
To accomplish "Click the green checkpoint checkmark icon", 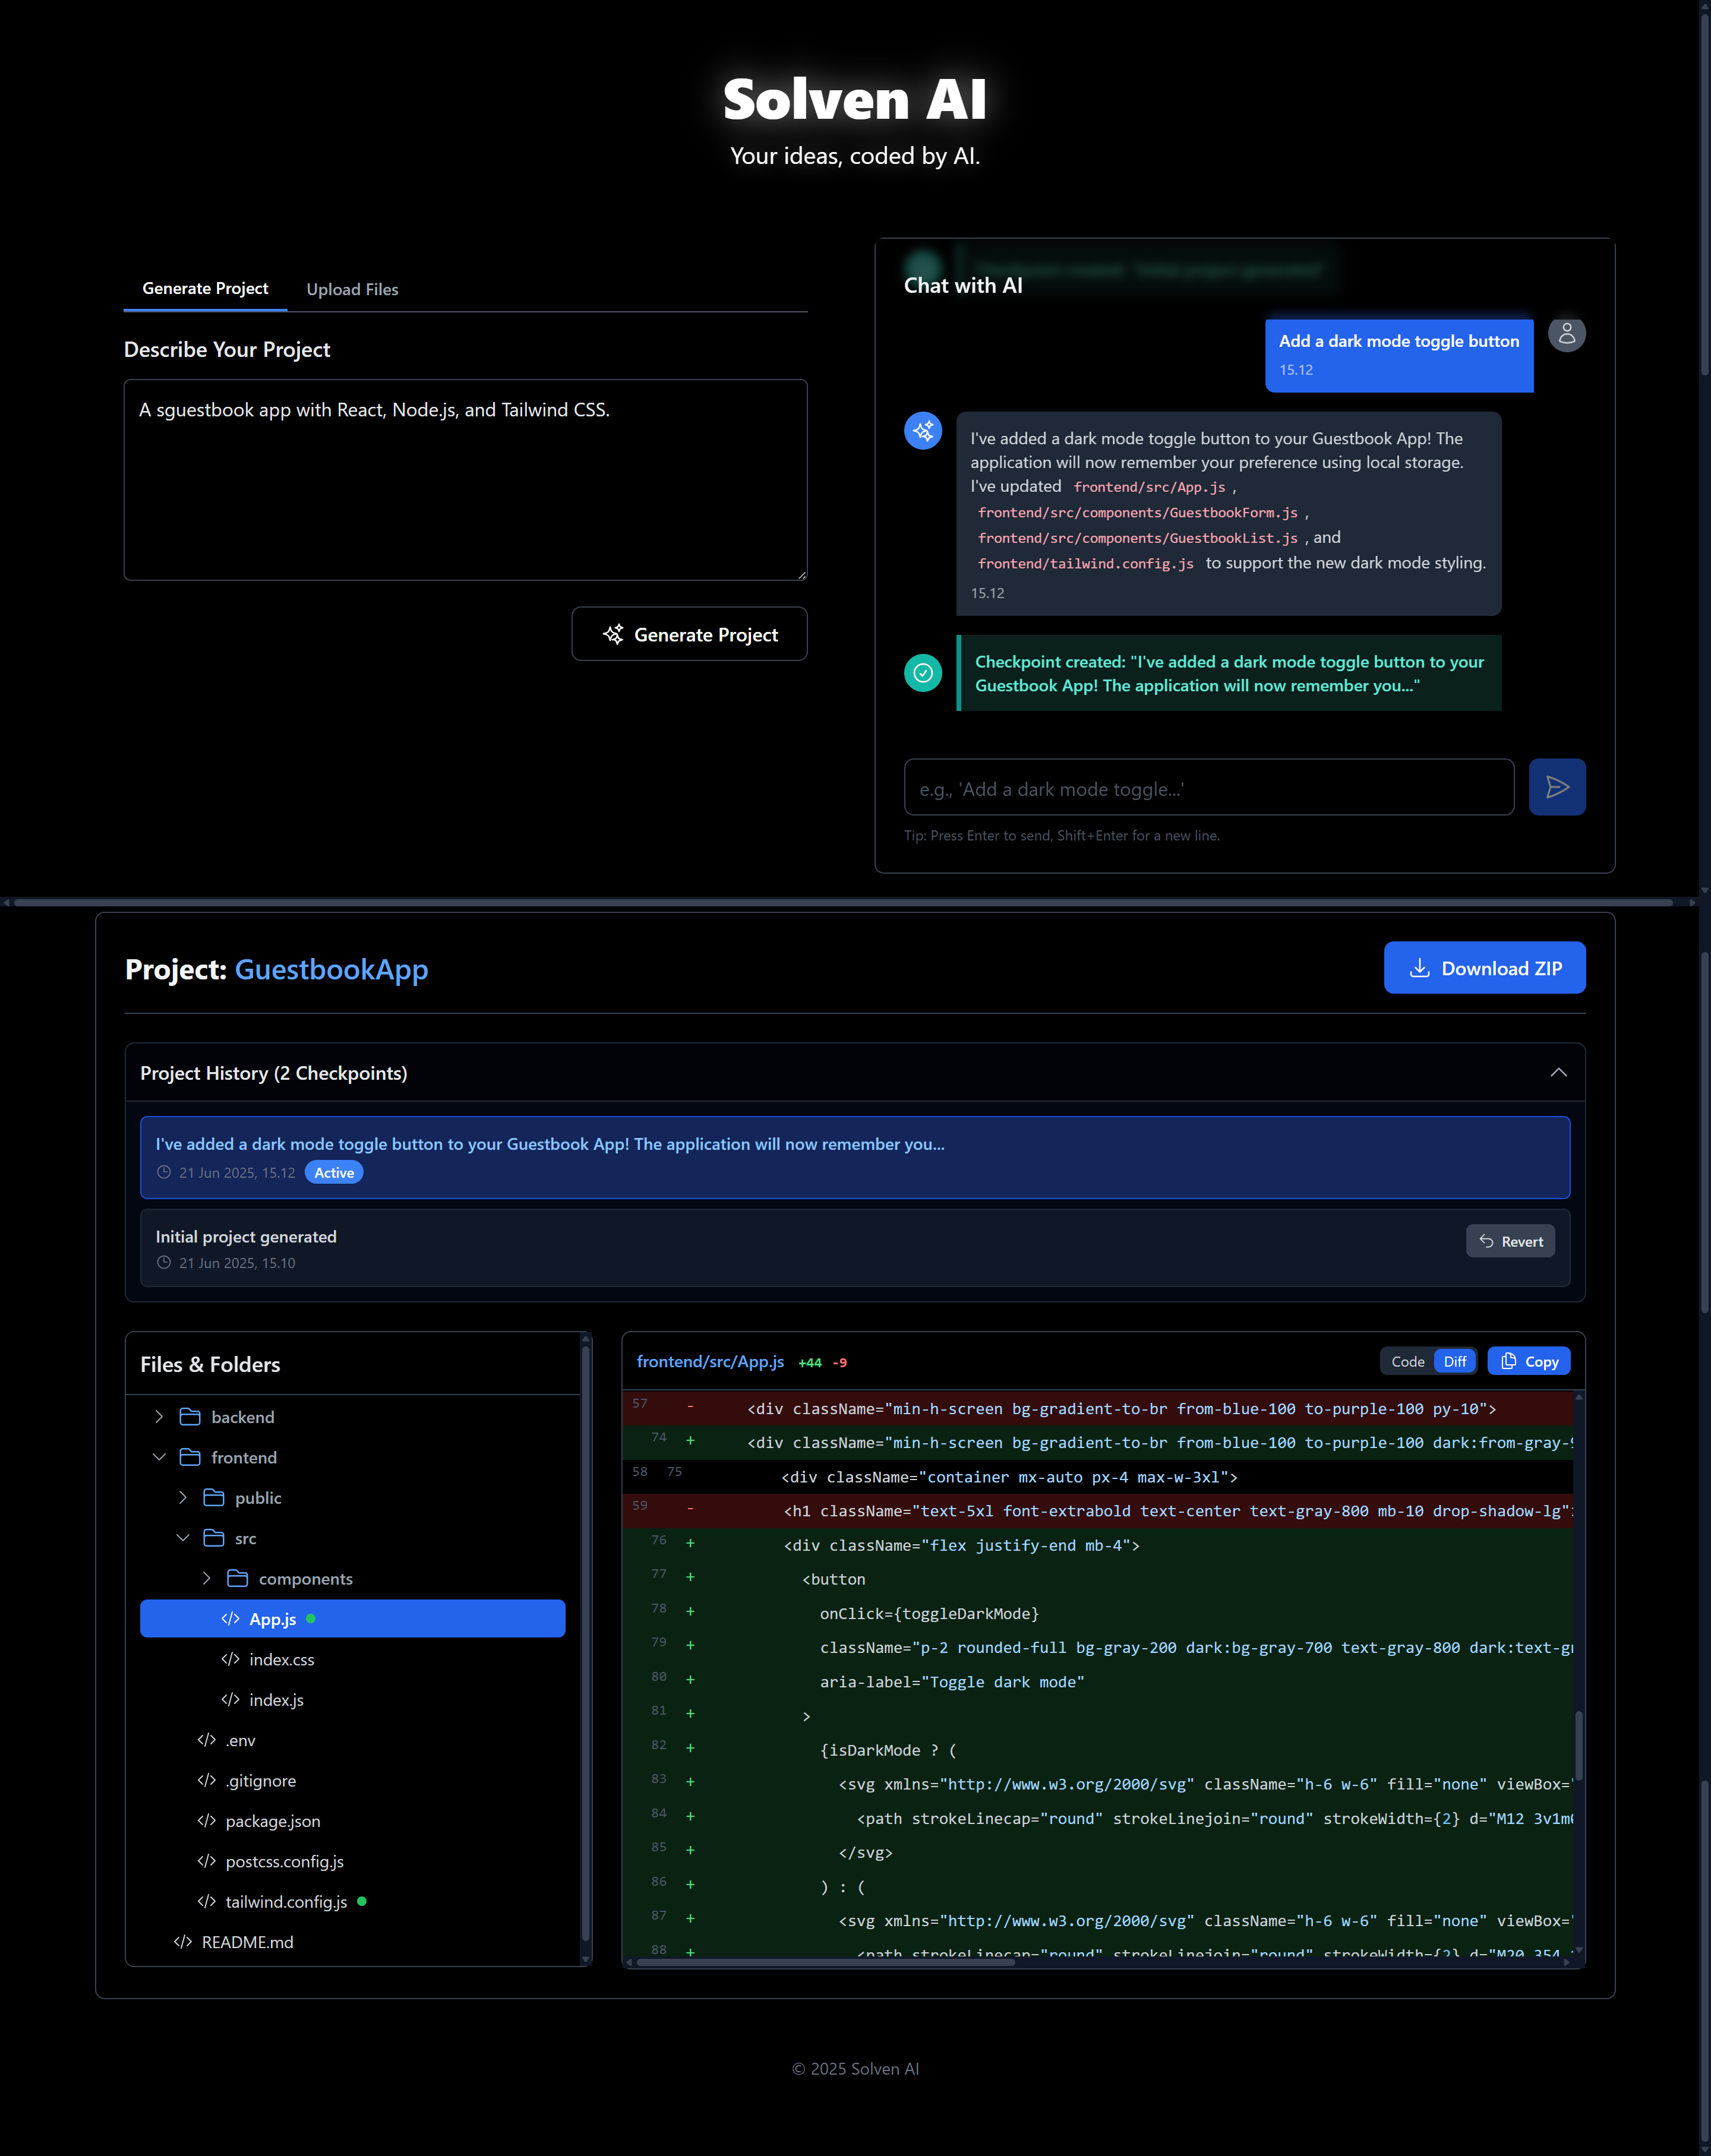I will tap(922, 673).
